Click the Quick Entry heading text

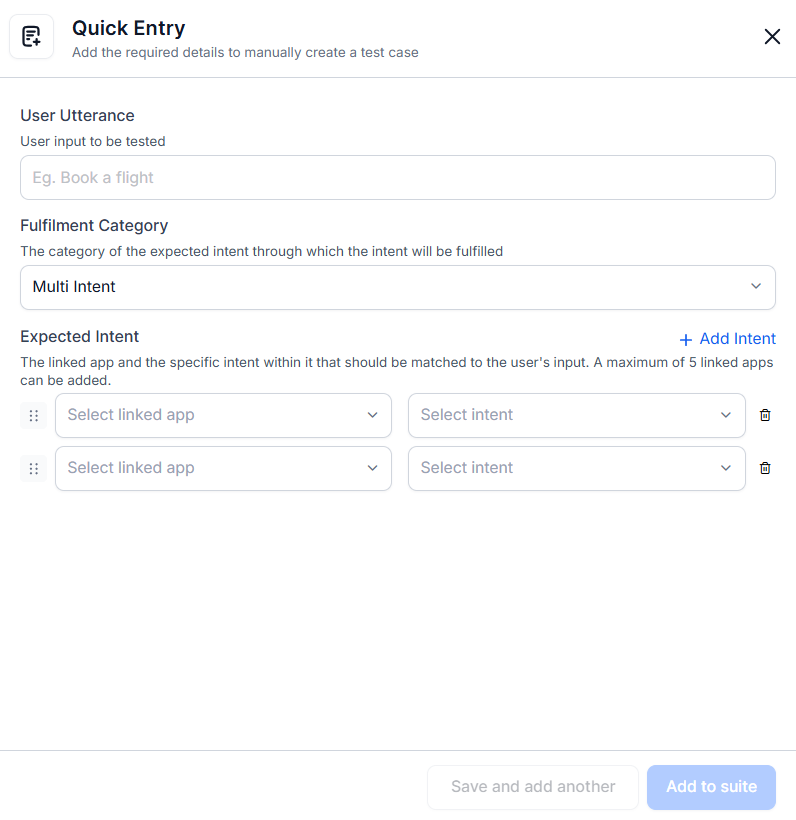point(128,29)
